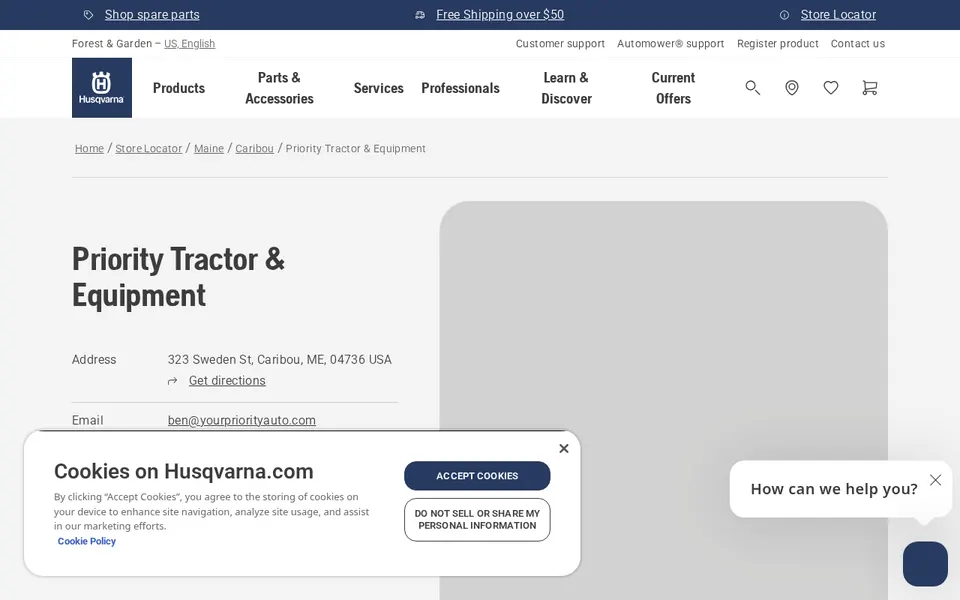Click the tag icon beside Shop spare parts
This screenshot has height=600, width=960.
click(x=89, y=15)
